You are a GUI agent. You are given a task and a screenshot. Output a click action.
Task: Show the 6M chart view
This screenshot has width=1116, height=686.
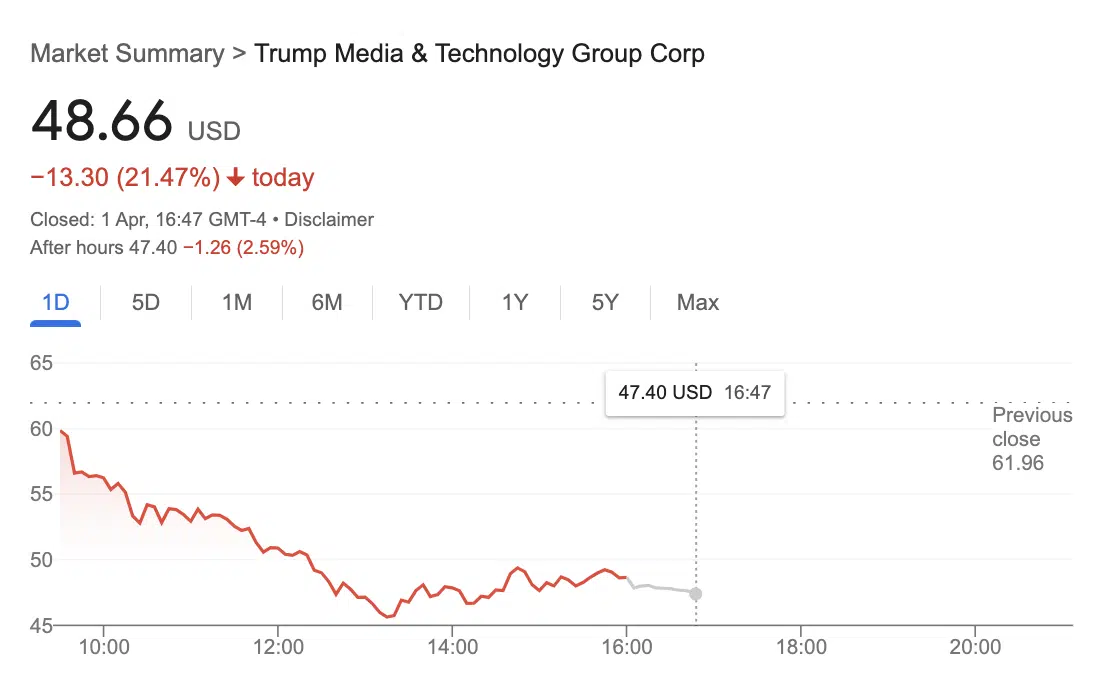[327, 303]
